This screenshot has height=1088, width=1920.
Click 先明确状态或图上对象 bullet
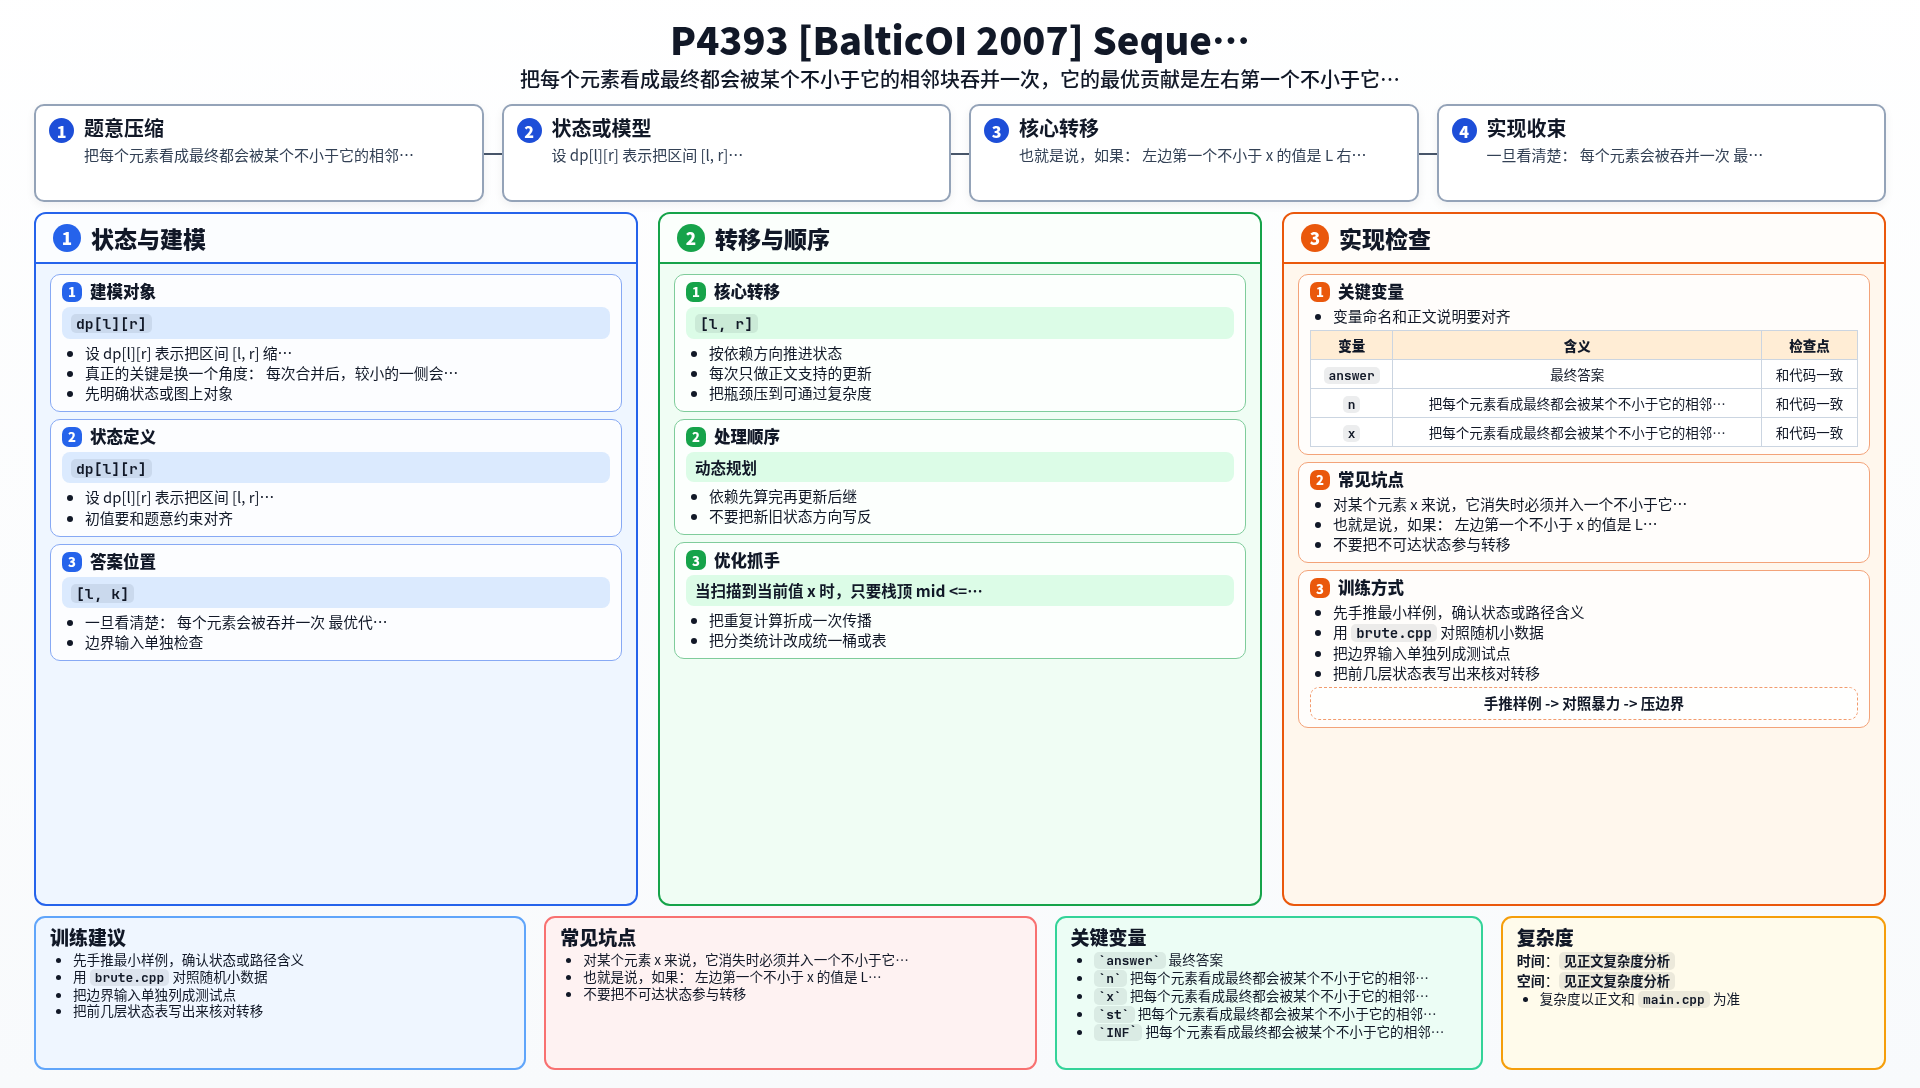pos(159,394)
